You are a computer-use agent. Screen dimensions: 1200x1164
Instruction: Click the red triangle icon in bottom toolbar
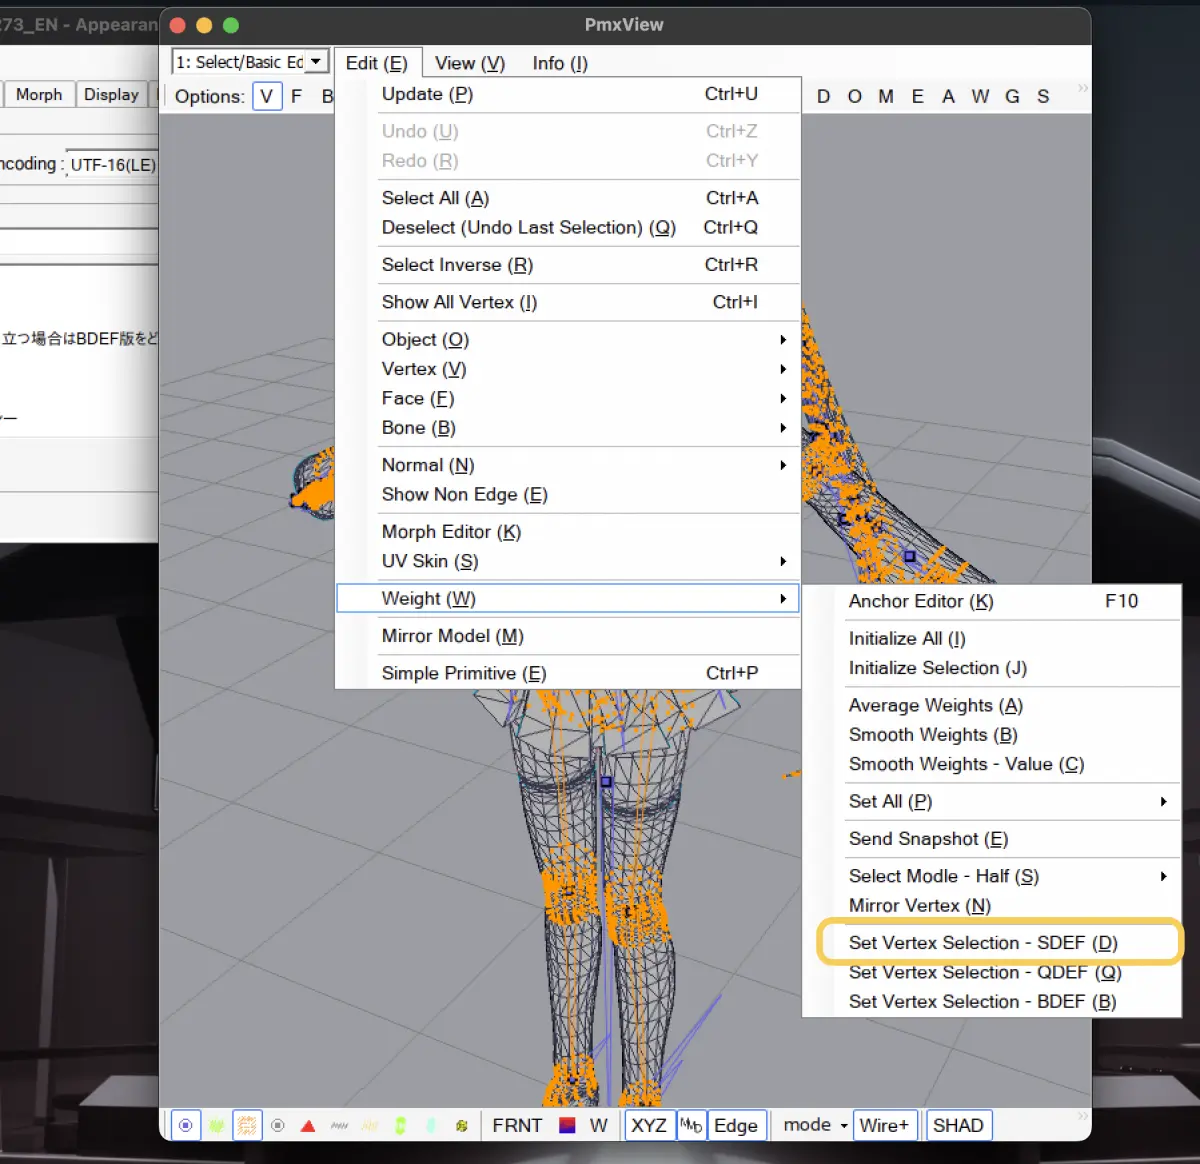tap(308, 1126)
